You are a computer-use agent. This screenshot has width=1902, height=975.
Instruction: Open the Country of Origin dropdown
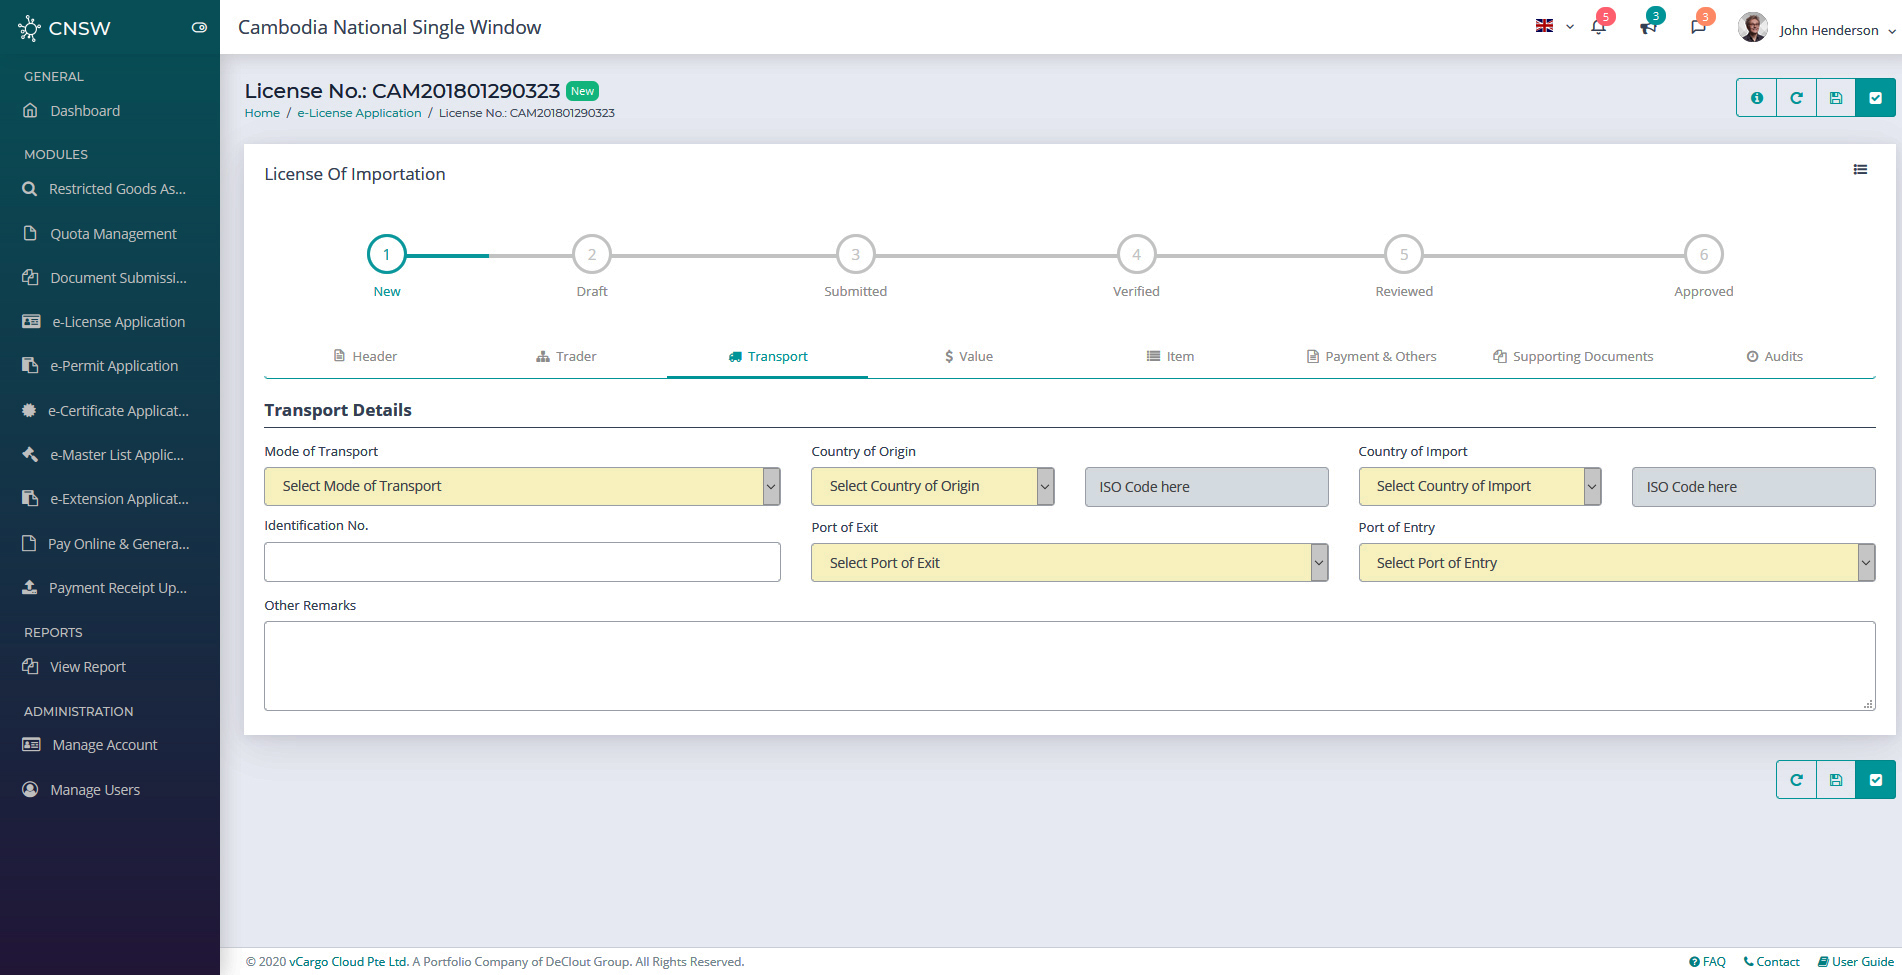pyautogui.click(x=932, y=486)
